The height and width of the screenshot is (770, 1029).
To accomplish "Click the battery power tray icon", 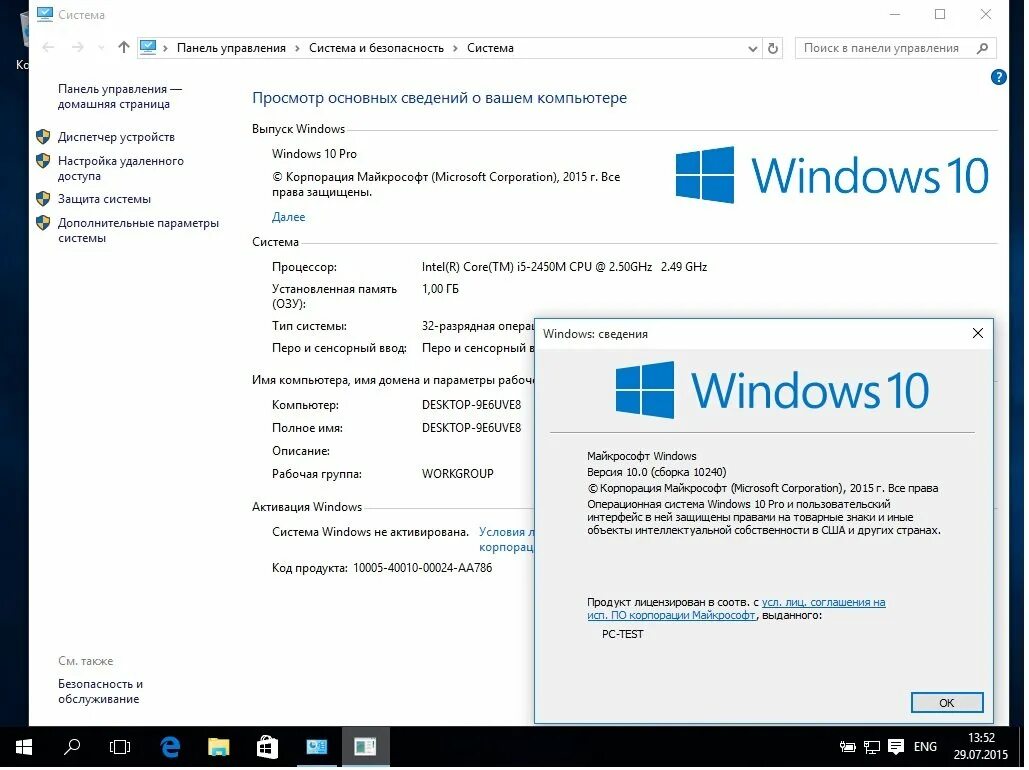I will coord(847,747).
